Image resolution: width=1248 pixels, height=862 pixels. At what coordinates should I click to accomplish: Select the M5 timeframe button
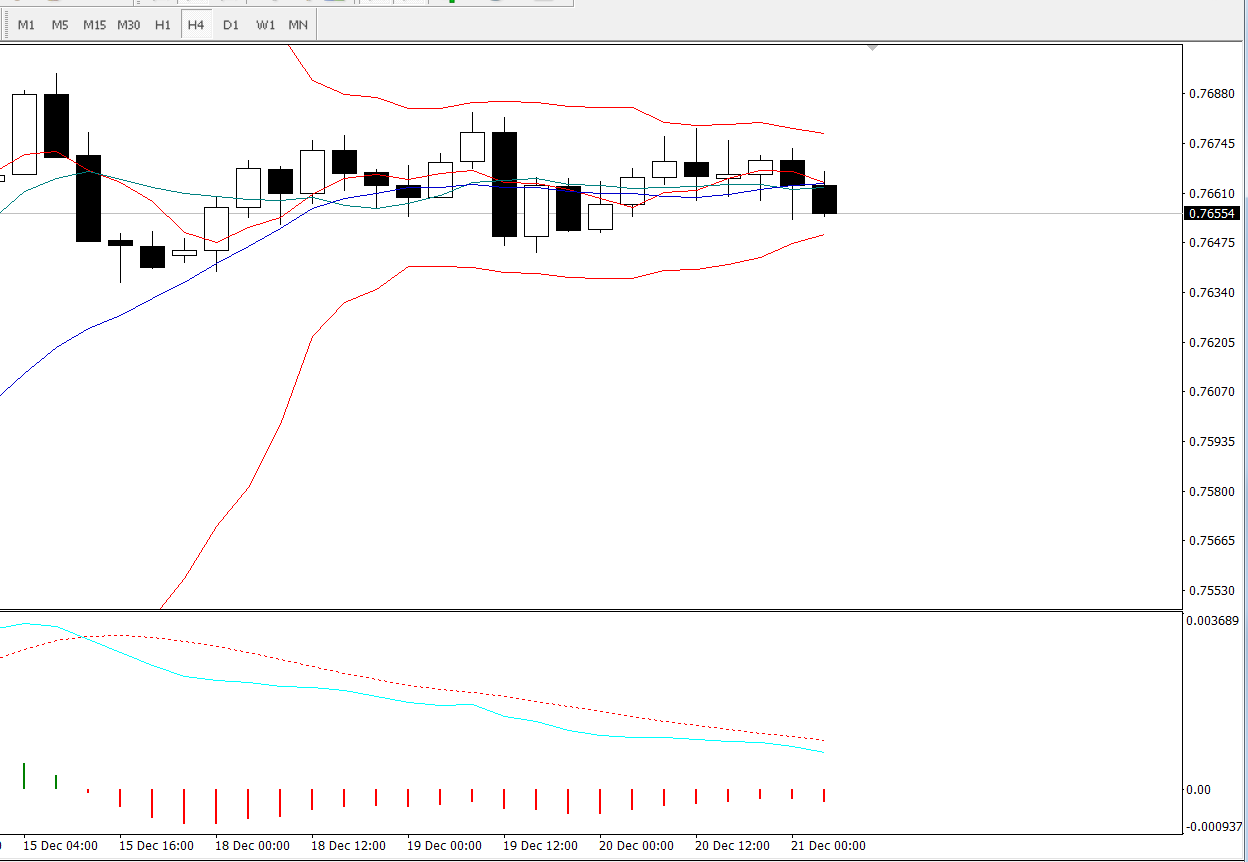pyautogui.click(x=60, y=25)
